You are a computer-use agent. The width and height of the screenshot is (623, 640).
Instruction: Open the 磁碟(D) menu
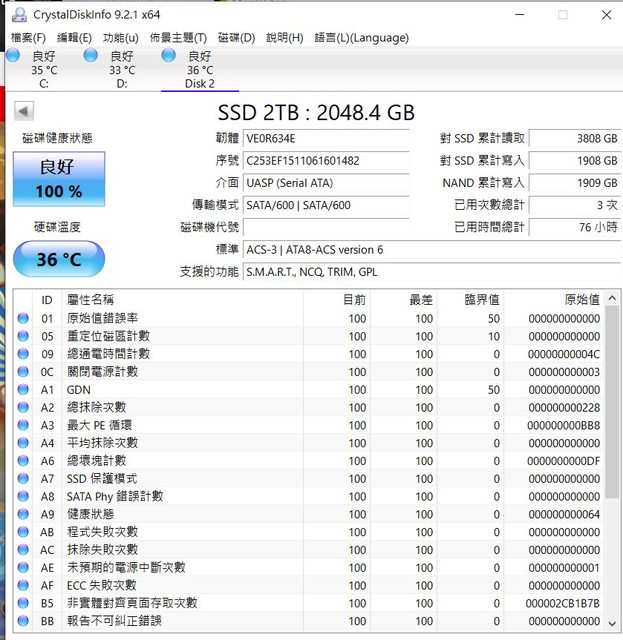click(236, 38)
